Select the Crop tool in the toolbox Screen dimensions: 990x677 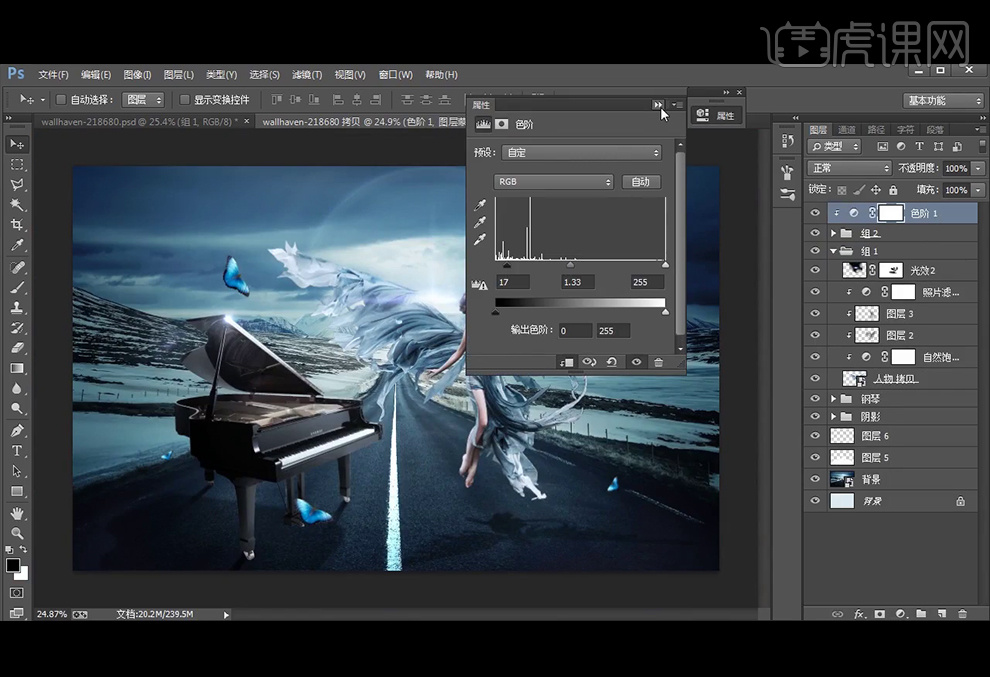[17, 225]
